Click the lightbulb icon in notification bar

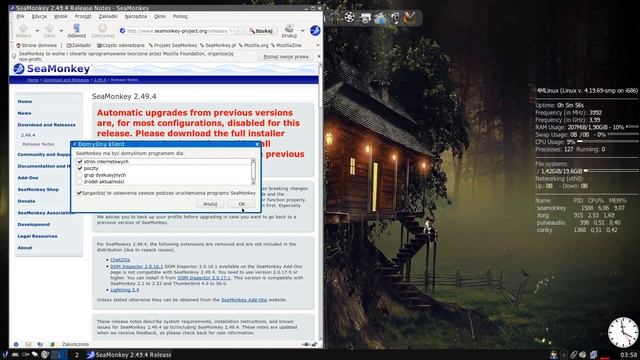14,56
